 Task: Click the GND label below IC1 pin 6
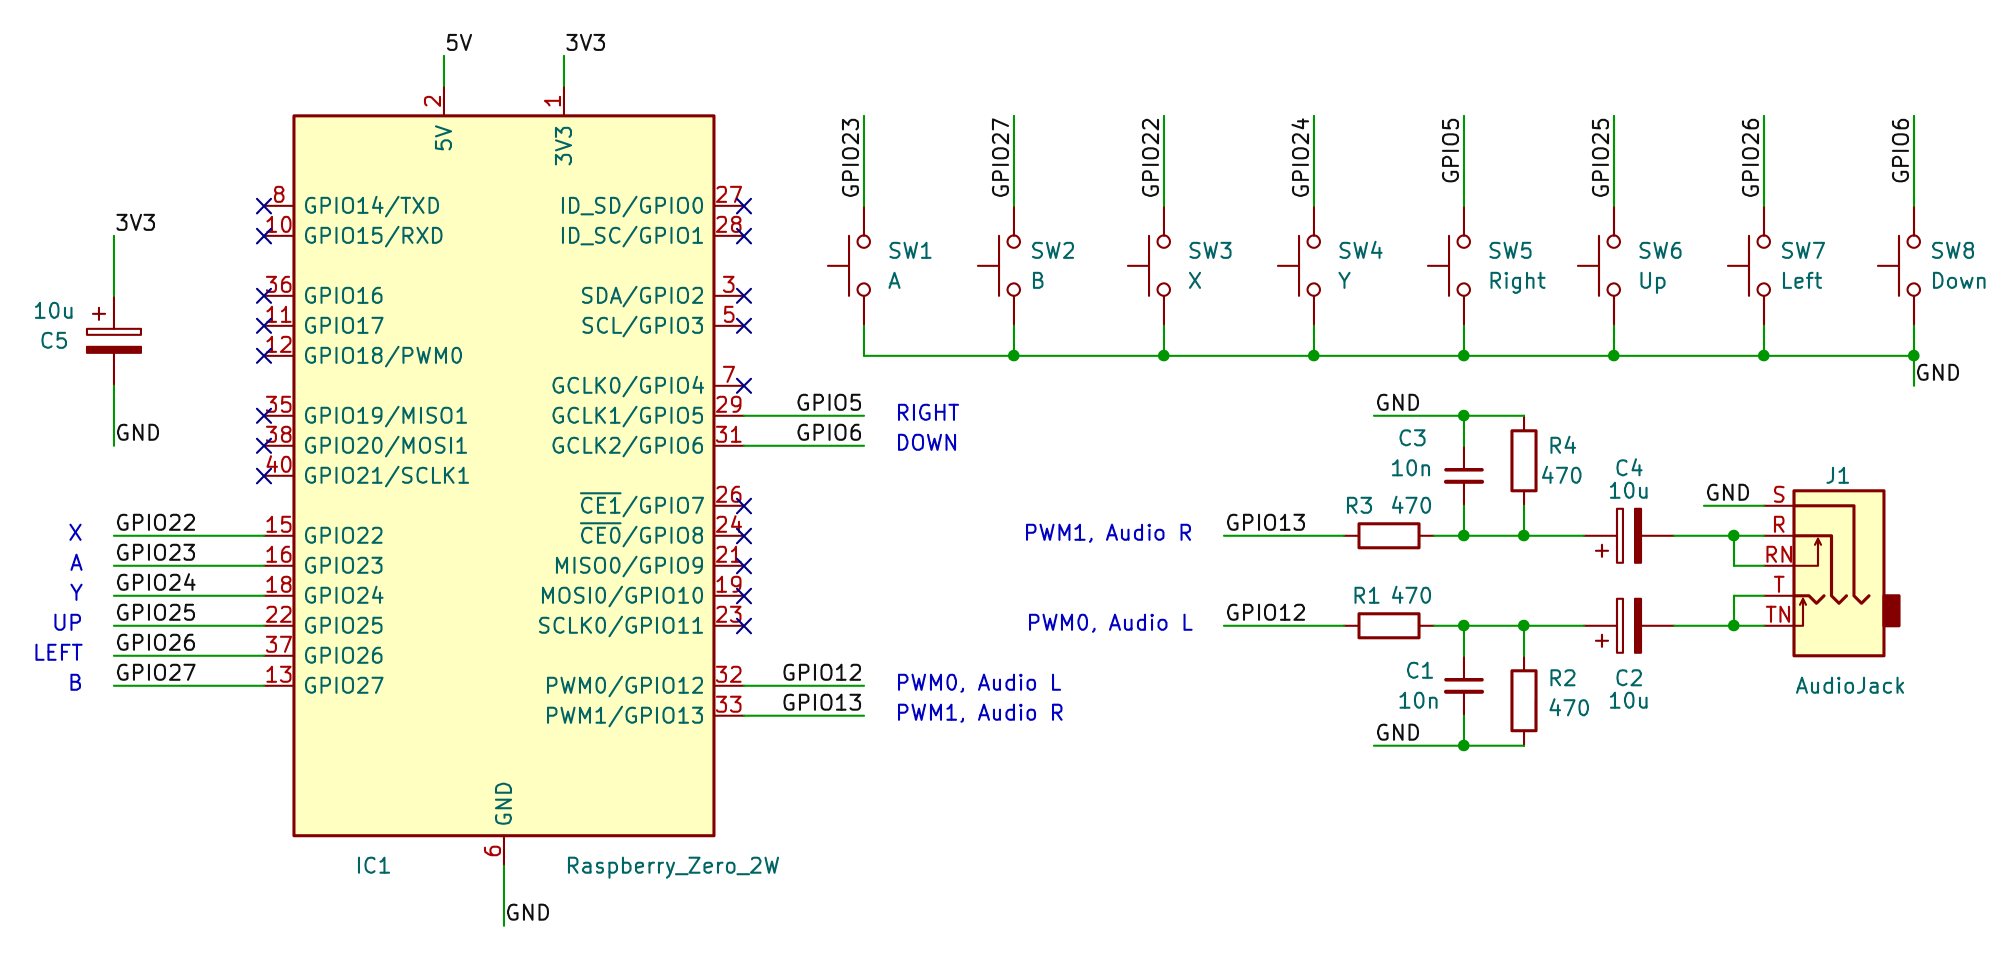pos(528,913)
